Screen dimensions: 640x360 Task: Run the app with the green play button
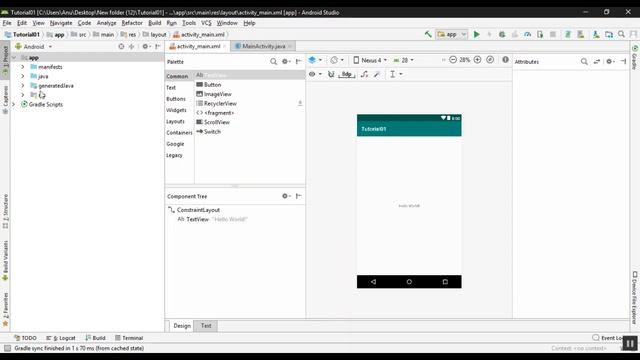click(x=476, y=35)
